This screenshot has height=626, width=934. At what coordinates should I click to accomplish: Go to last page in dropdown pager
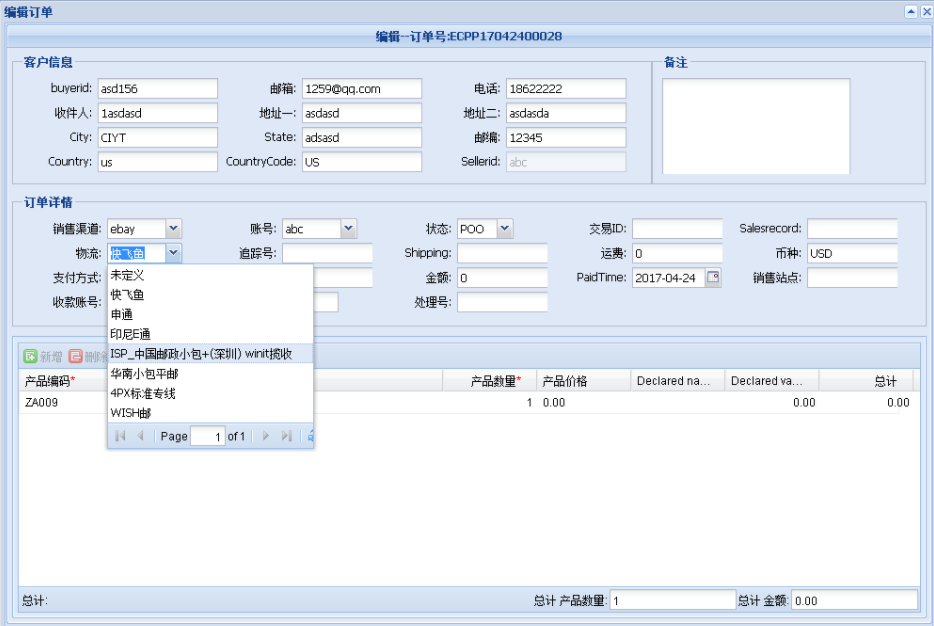coord(287,436)
